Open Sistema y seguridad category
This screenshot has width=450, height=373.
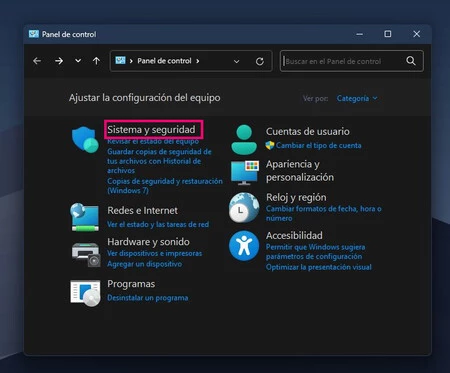click(x=151, y=130)
